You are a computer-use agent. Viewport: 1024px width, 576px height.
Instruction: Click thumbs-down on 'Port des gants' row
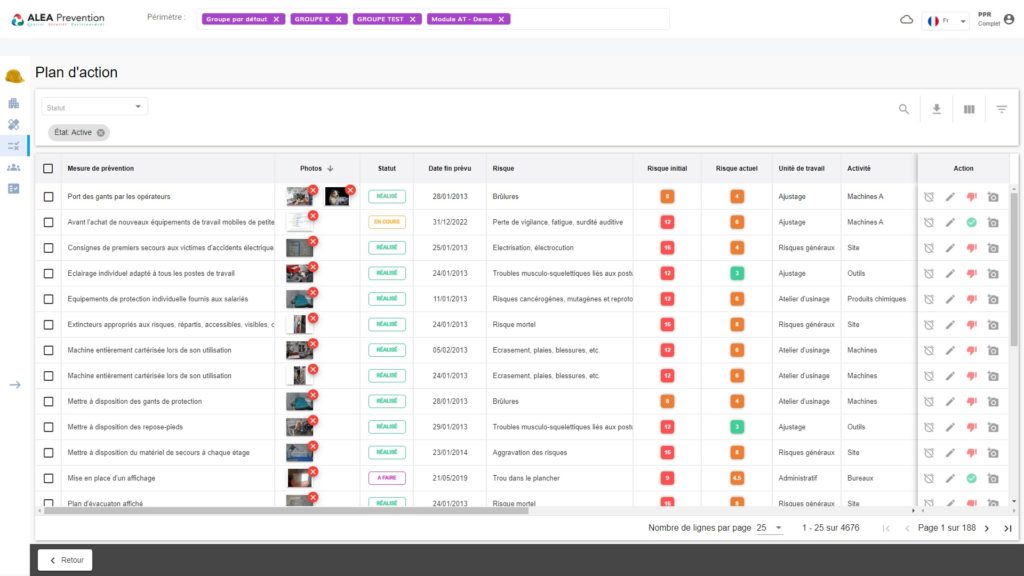[972, 197]
